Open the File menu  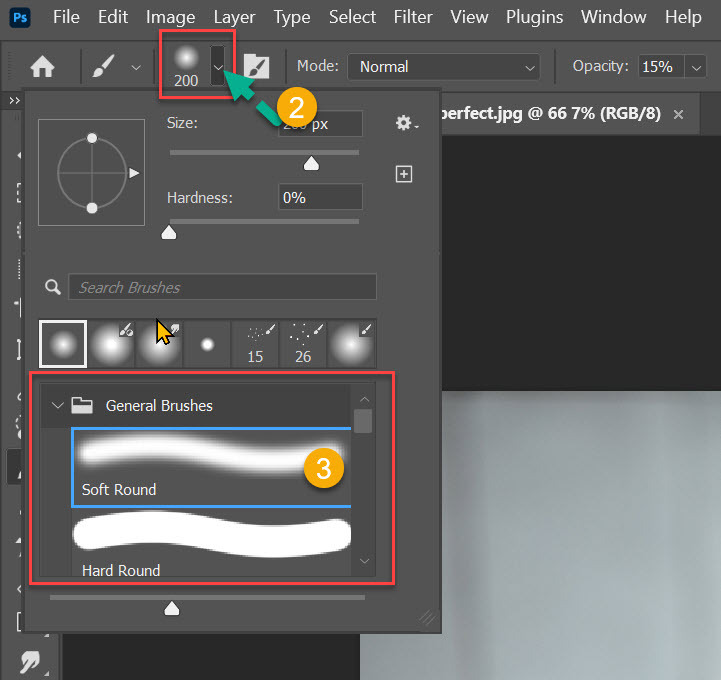coord(66,17)
